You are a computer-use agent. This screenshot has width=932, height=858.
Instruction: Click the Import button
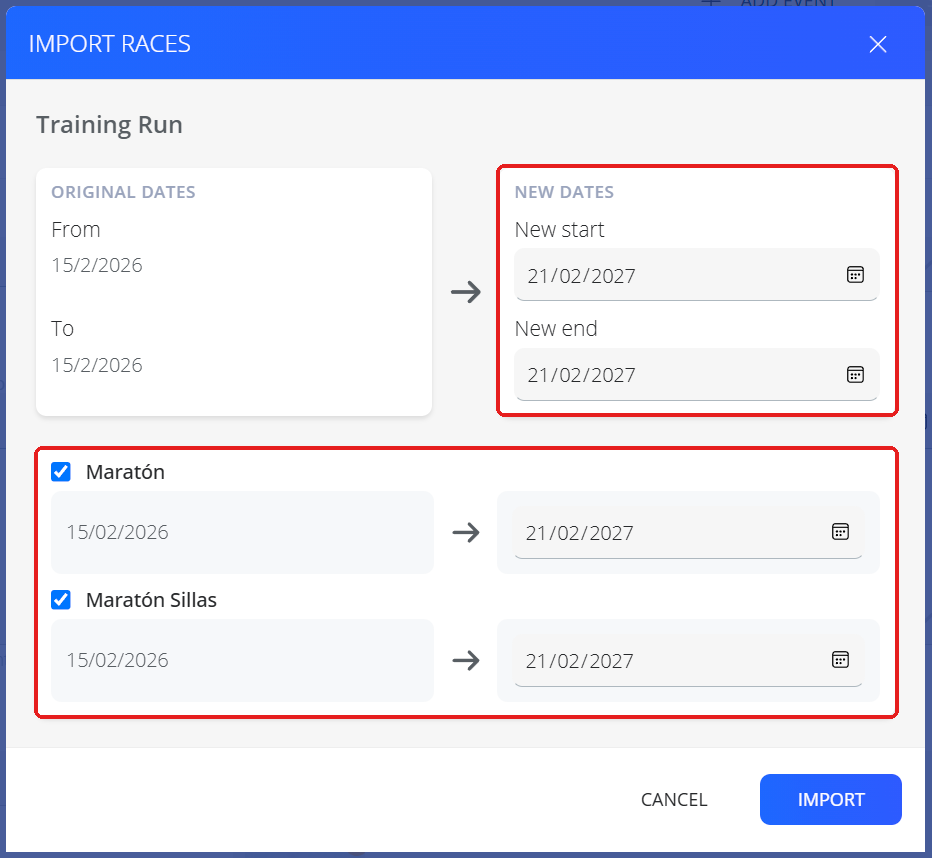click(830, 799)
